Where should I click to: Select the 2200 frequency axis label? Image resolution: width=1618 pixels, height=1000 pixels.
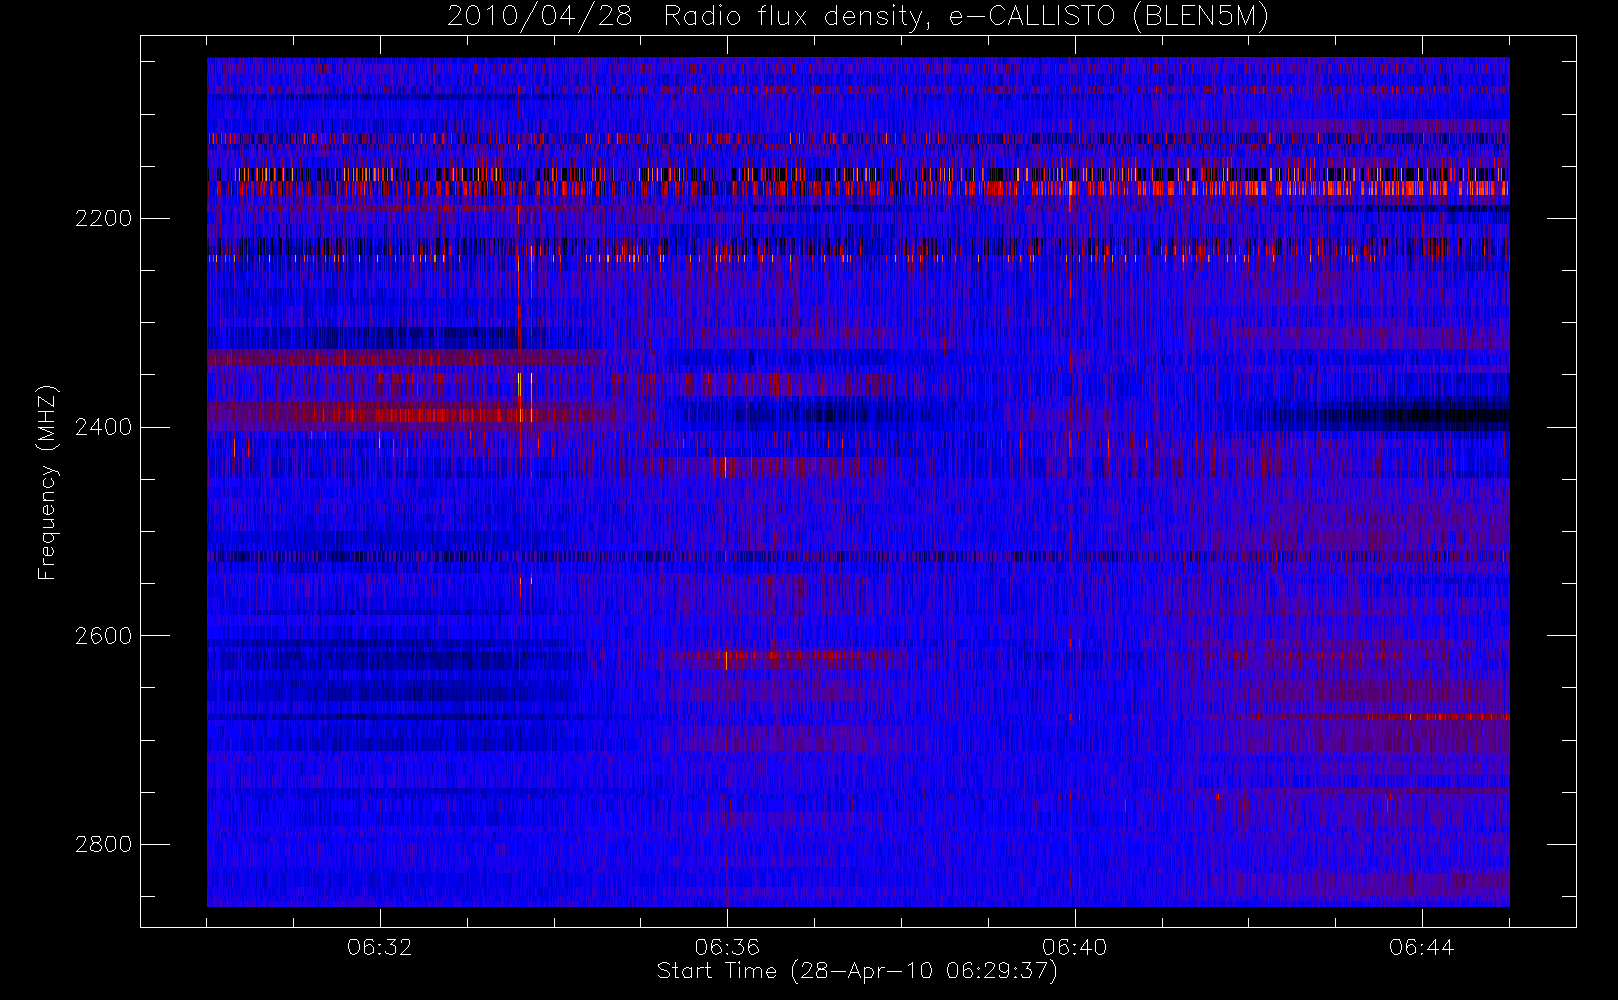tap(103, 219)
